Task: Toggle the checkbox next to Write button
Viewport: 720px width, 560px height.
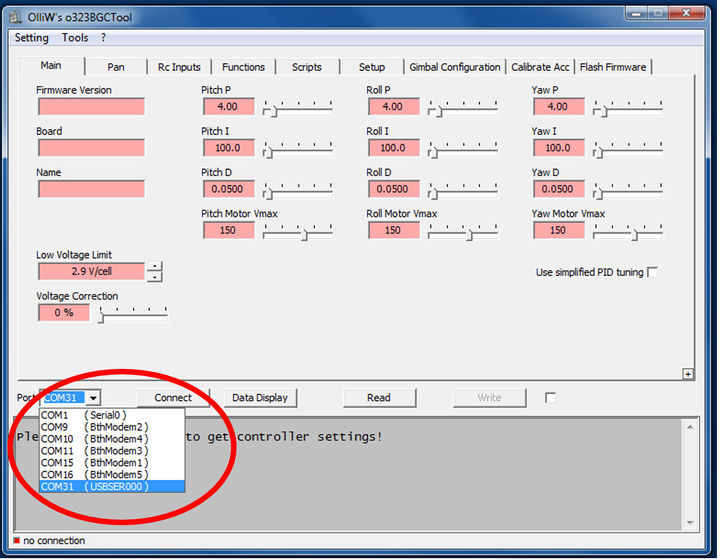Action: 550,397
